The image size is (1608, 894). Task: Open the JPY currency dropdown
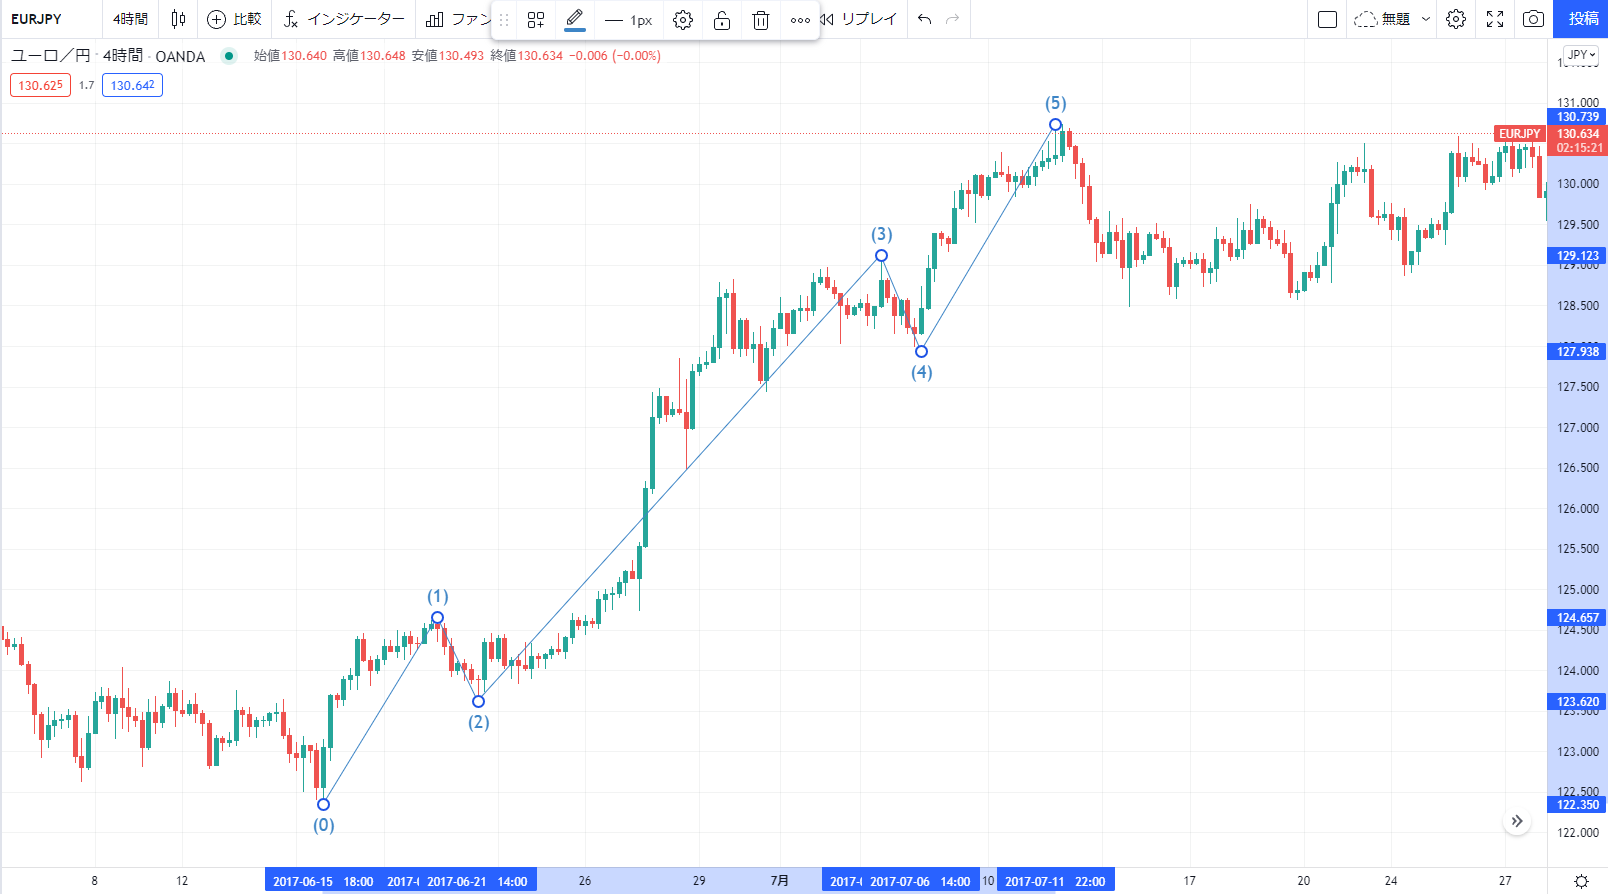click(1581, 55)
